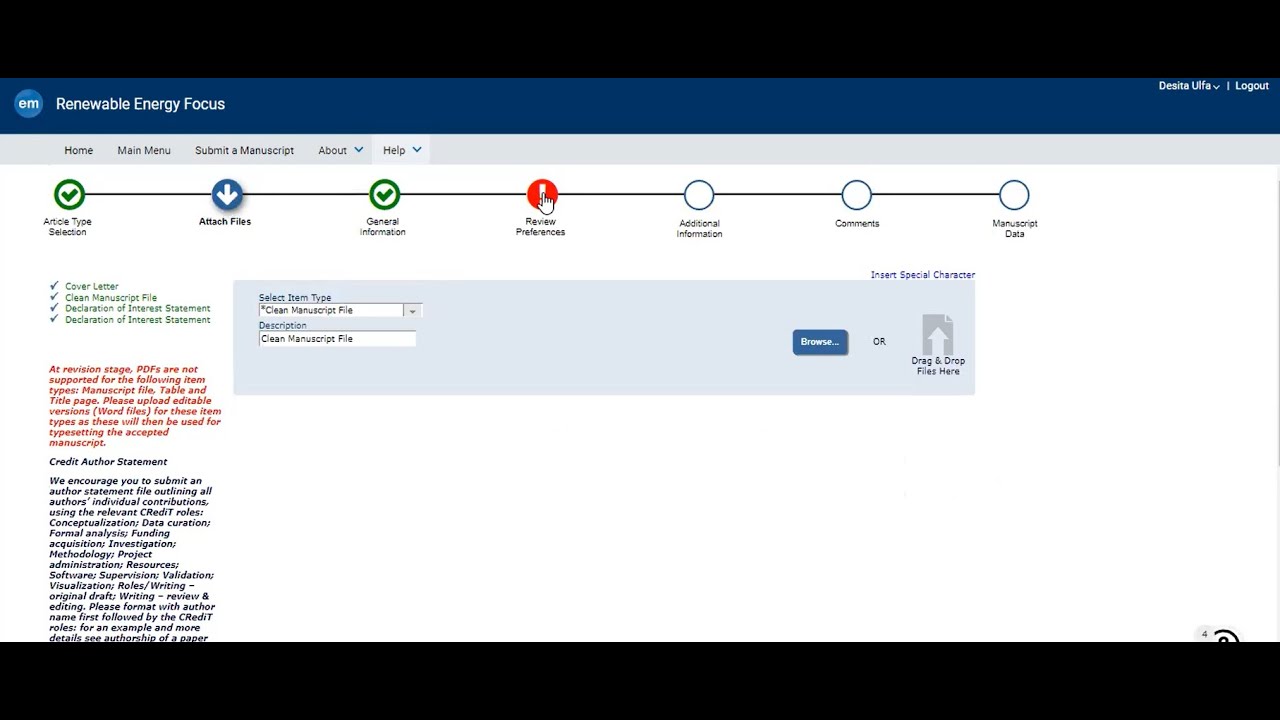The width and height of the screenshot is (1280, 720).
Task: Click the em Editorial Manager logo
Action: pos(29,103)
